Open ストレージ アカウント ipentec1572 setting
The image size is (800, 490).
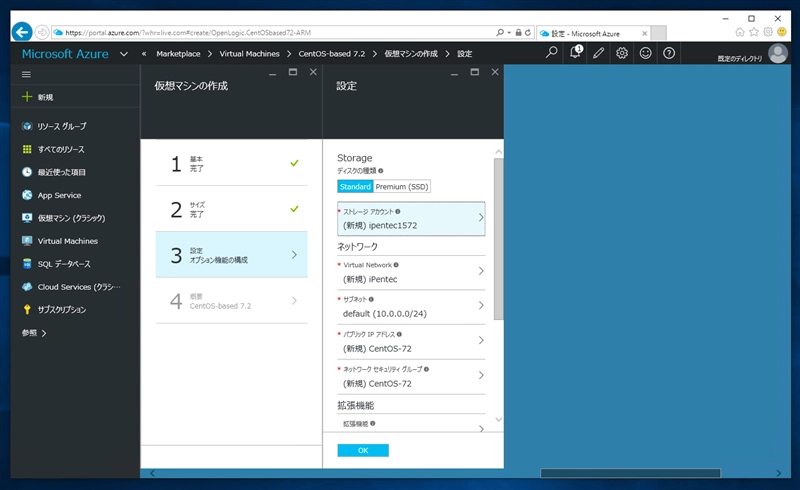point(411,218)
